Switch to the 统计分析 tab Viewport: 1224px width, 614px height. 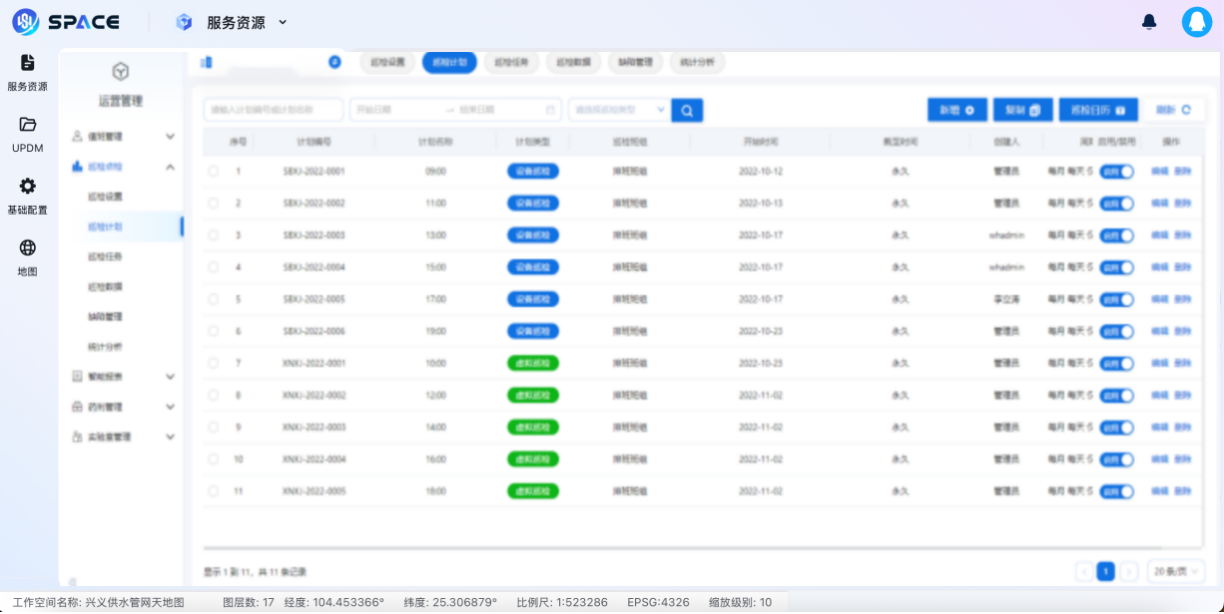pyautogui.click(x=696, y=62)
